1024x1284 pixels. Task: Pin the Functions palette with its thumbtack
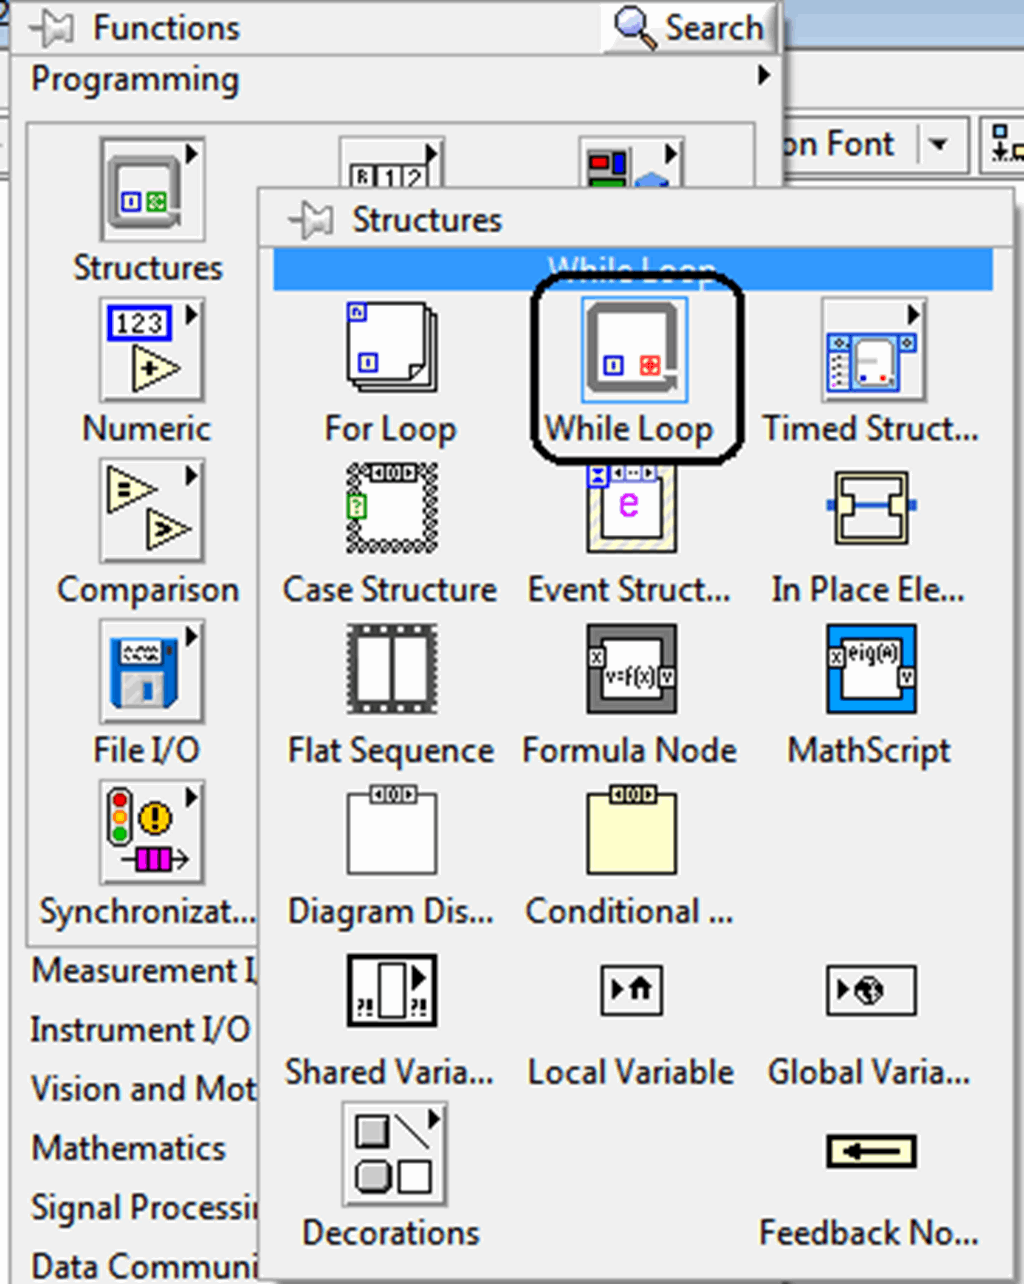point(55,27)
